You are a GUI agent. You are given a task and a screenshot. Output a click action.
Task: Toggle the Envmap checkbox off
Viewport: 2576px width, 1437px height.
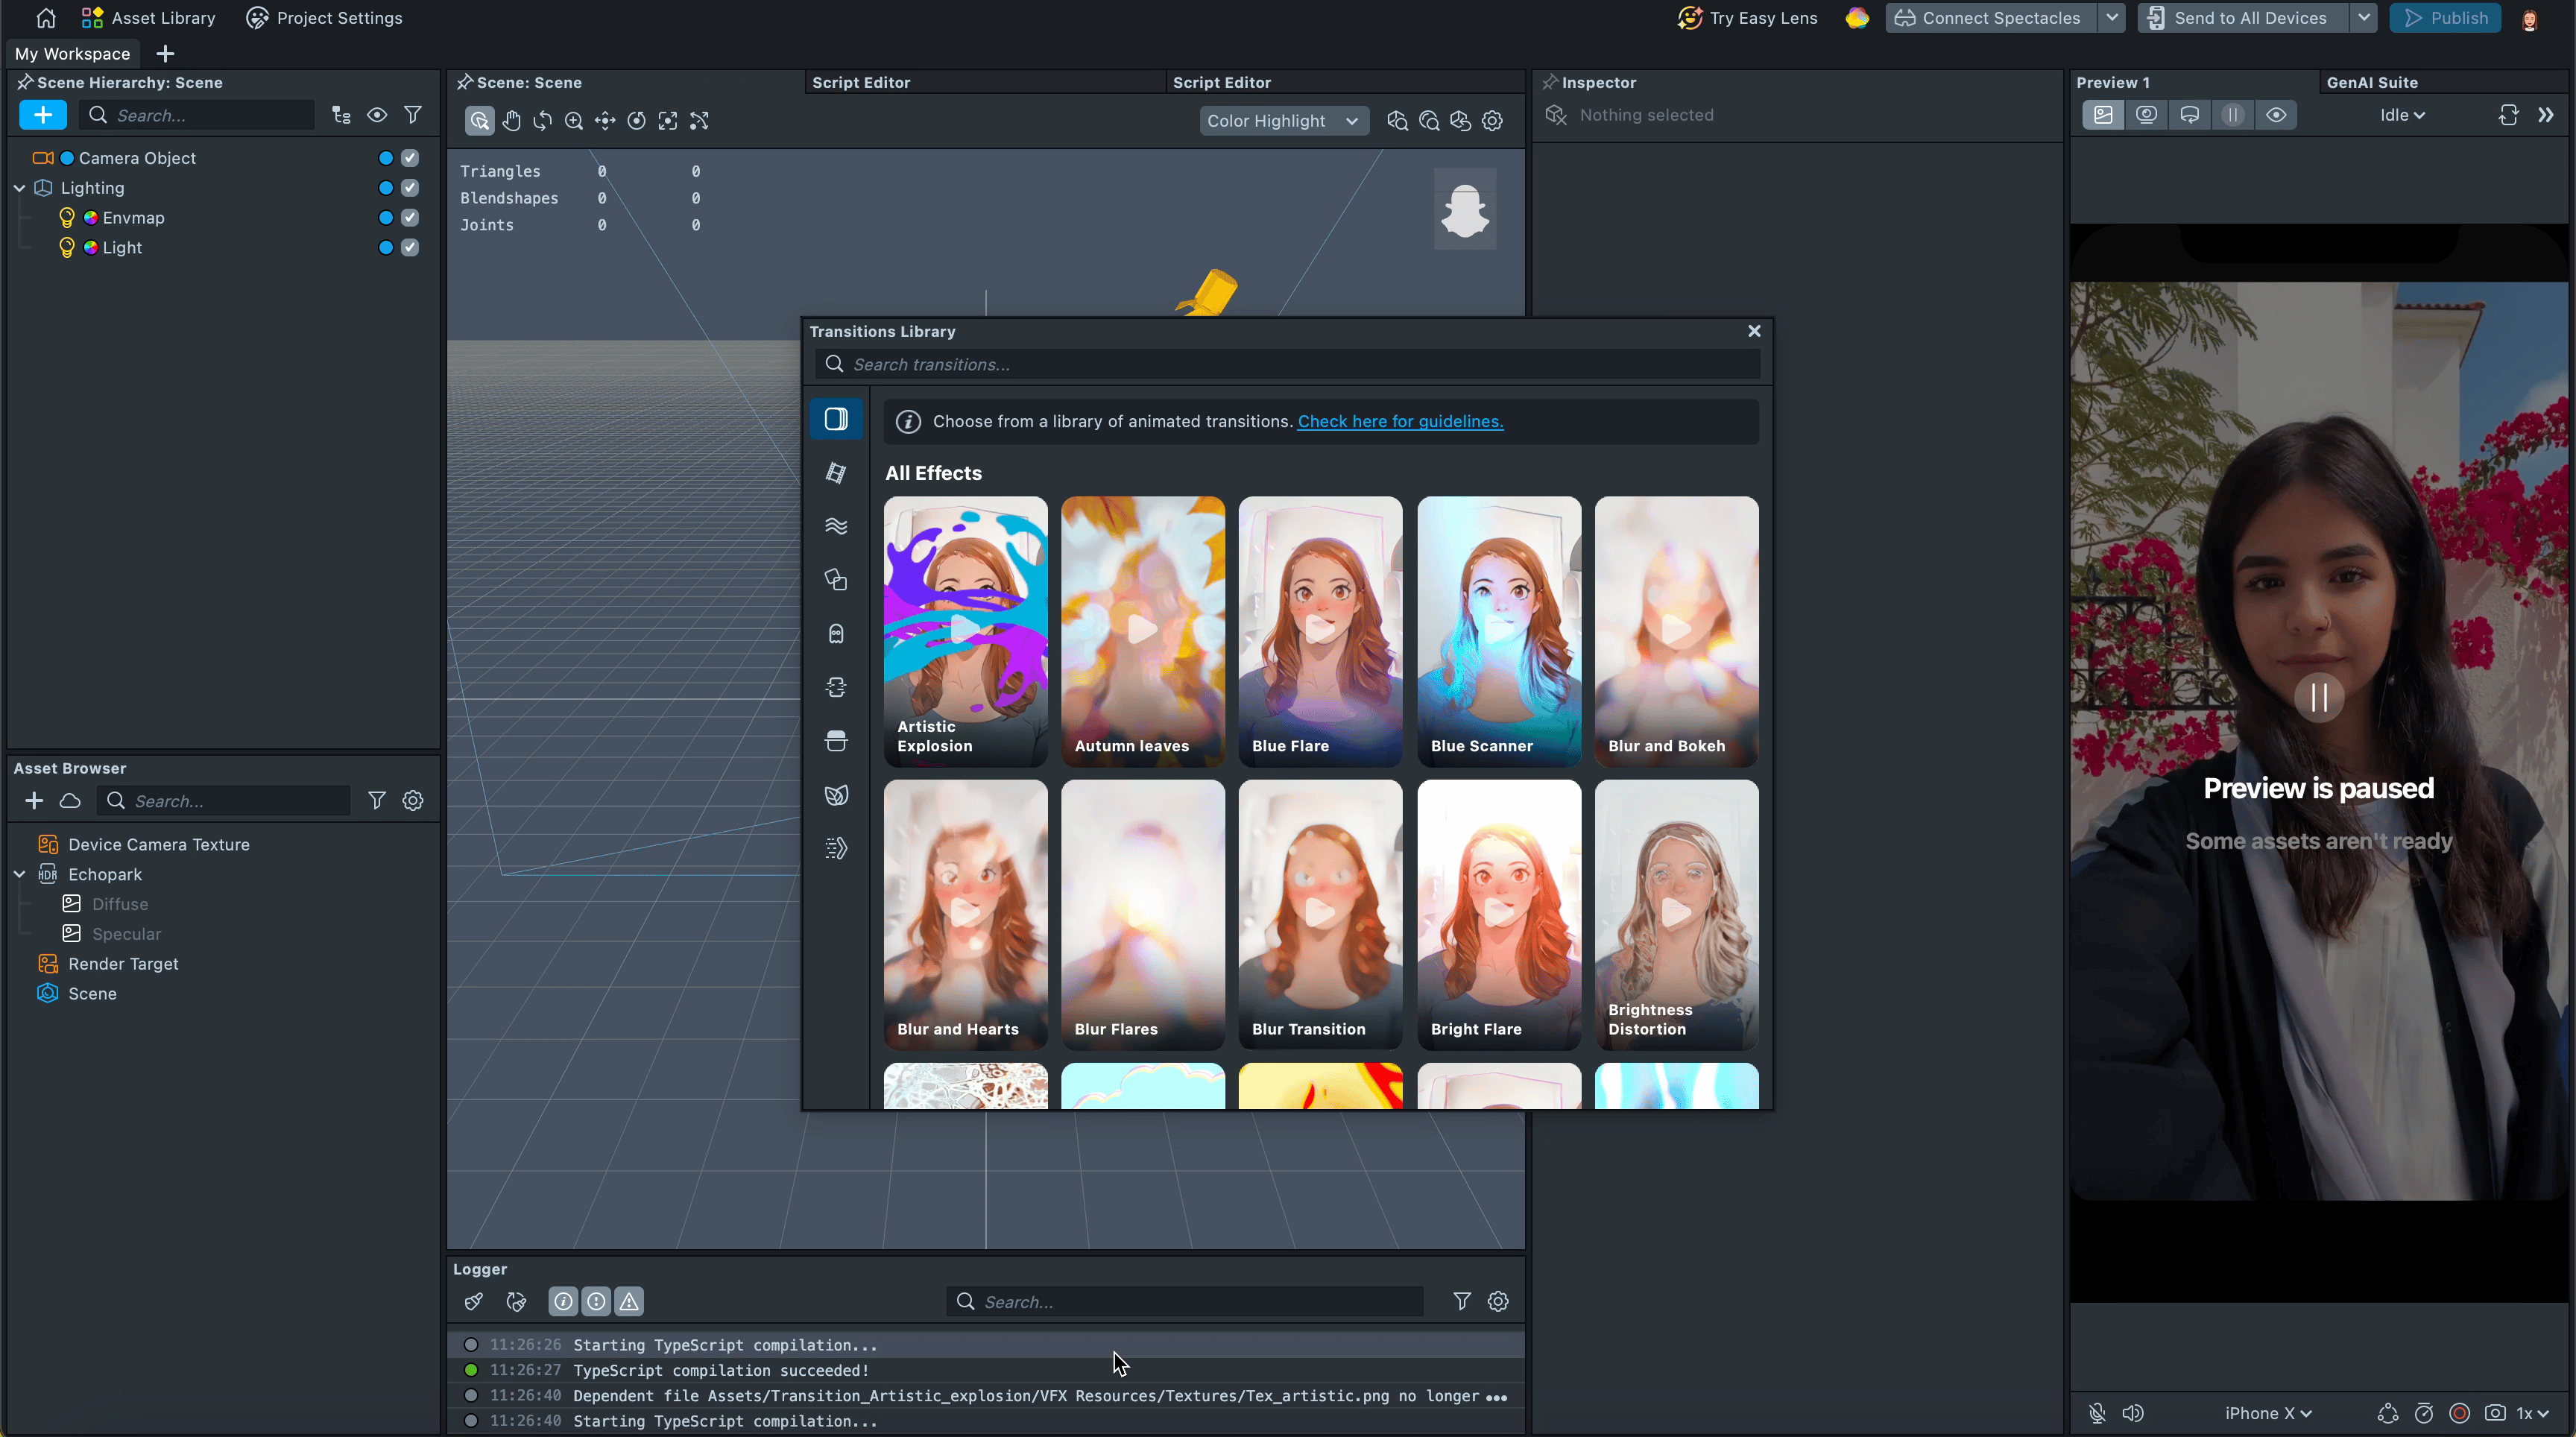coord(410,218)
